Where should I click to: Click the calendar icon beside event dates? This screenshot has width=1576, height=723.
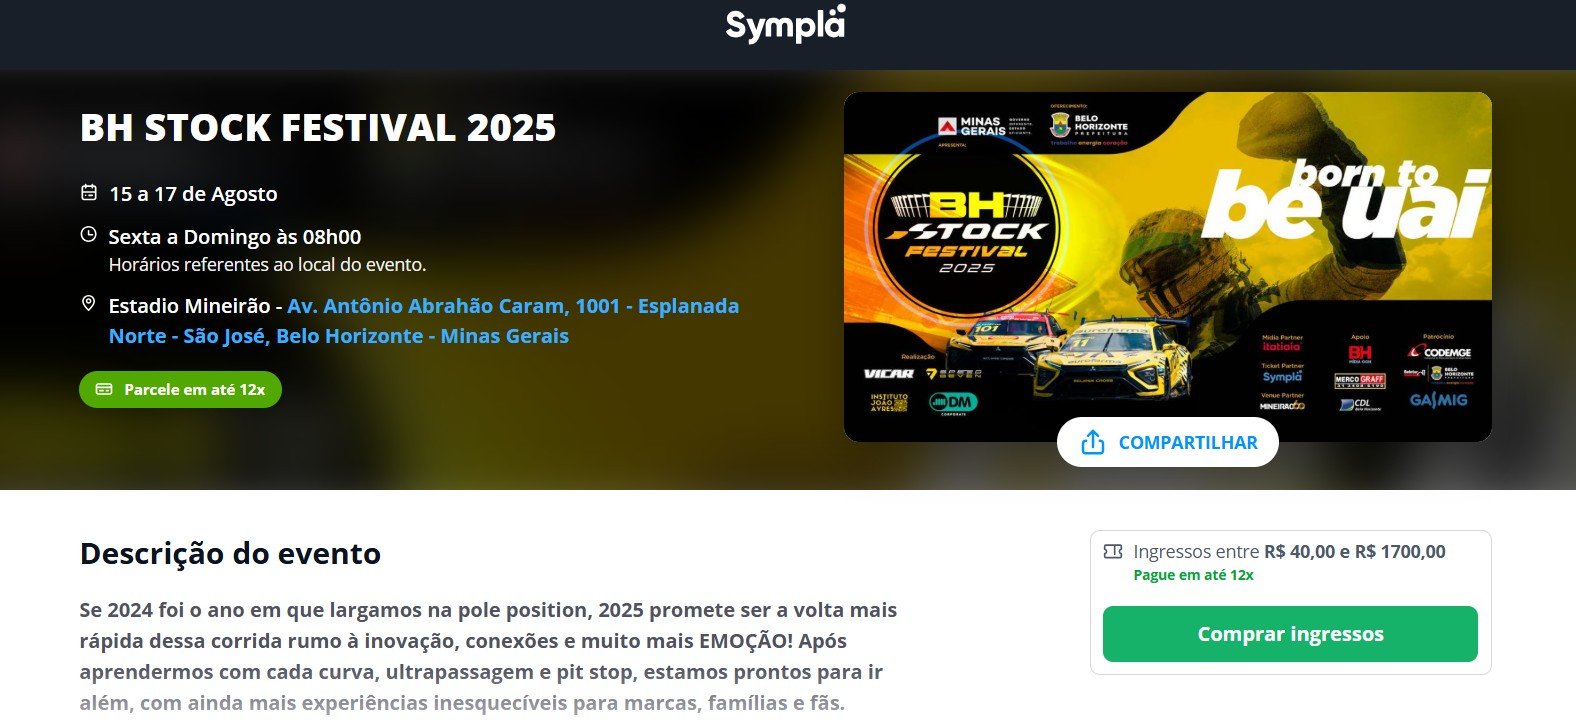click(89, 192)
